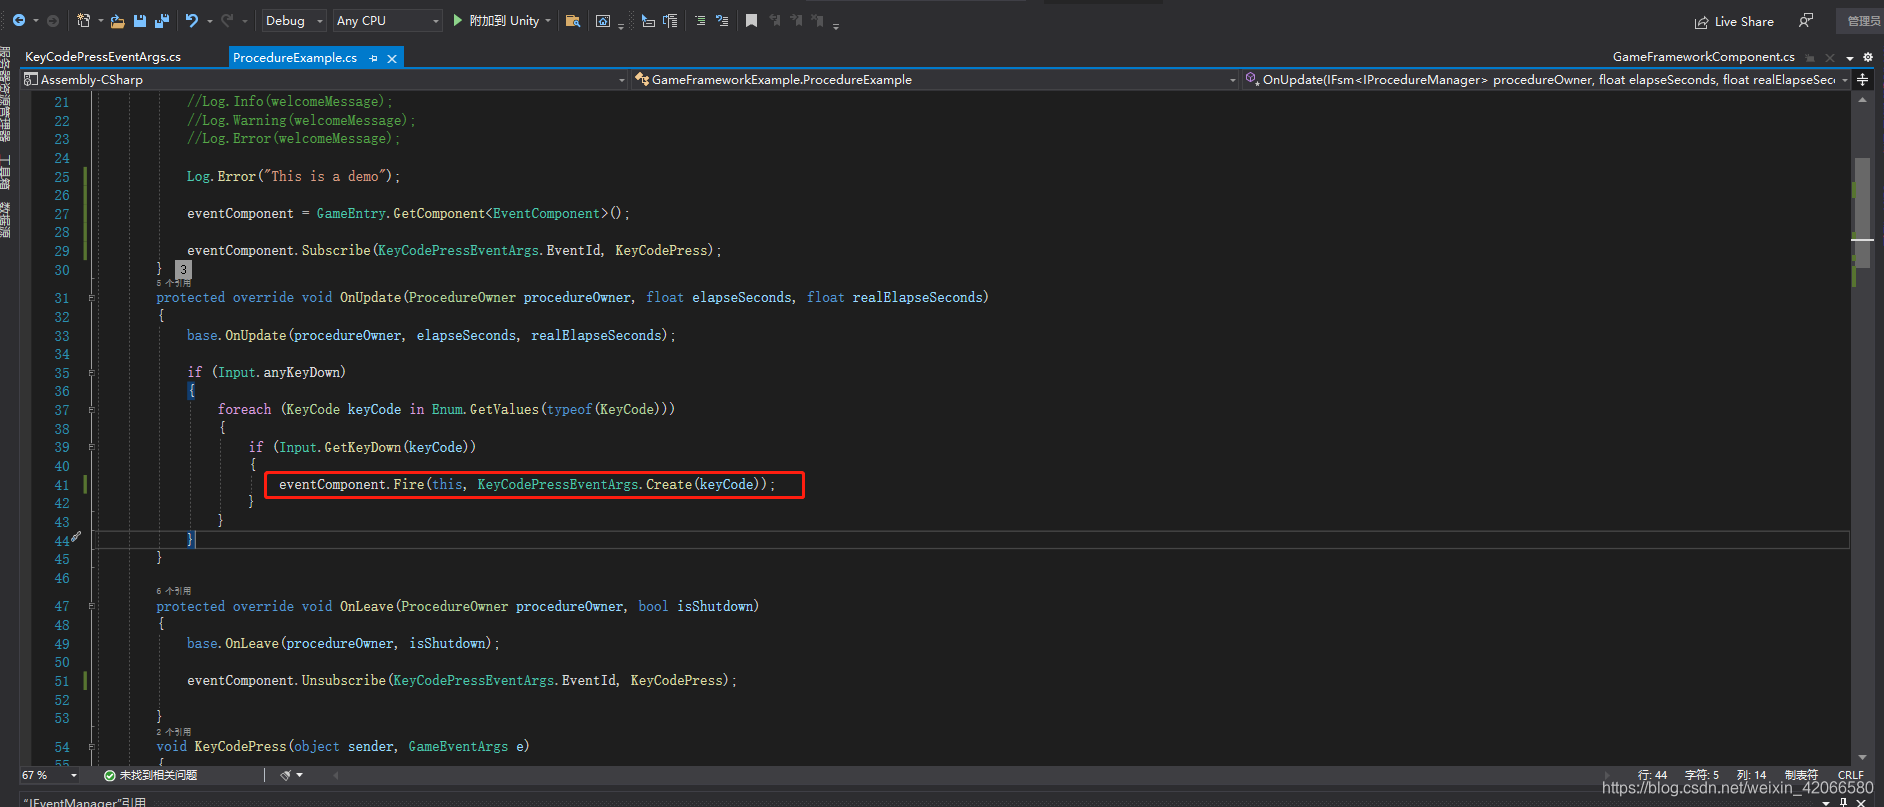Switch to the KeyCodePressEventArgs.cs tab
Image resolution: width=1884 pixels, height=807 pixels.
103,57
